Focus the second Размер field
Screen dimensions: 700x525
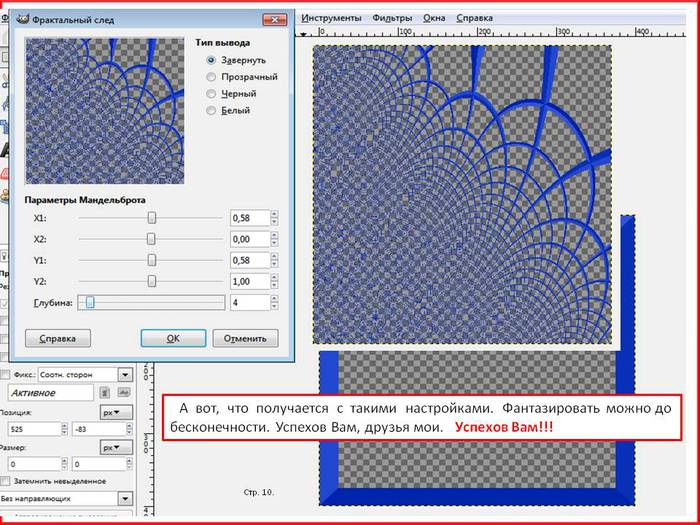tap(99, 464)
